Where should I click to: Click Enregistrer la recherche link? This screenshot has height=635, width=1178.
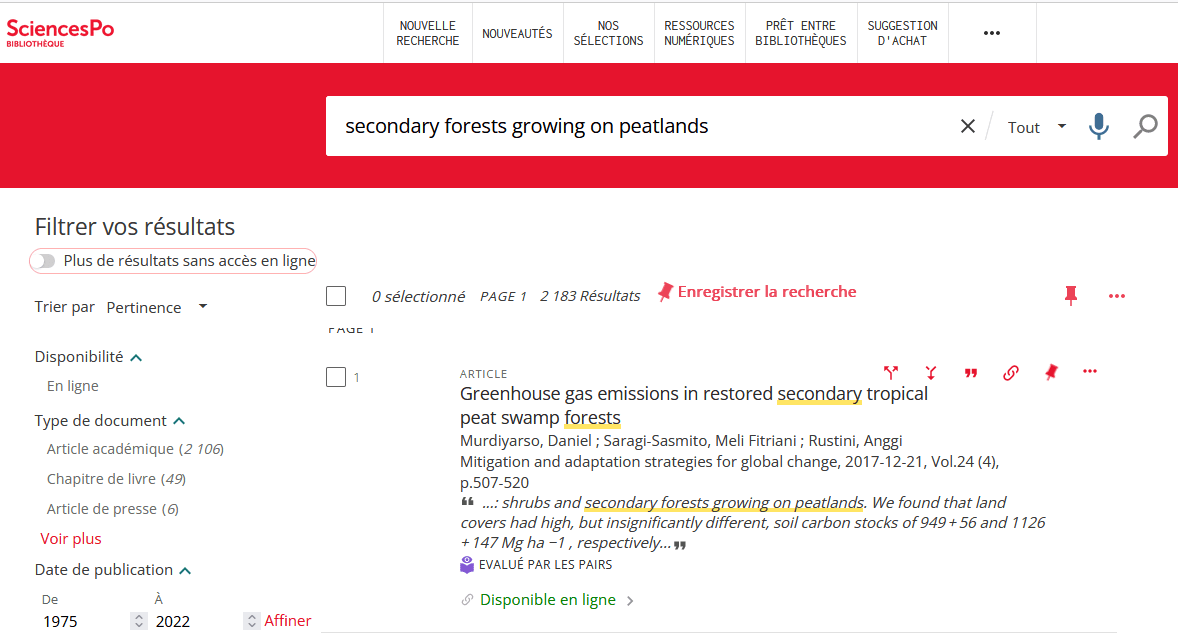tap(757, 292)
